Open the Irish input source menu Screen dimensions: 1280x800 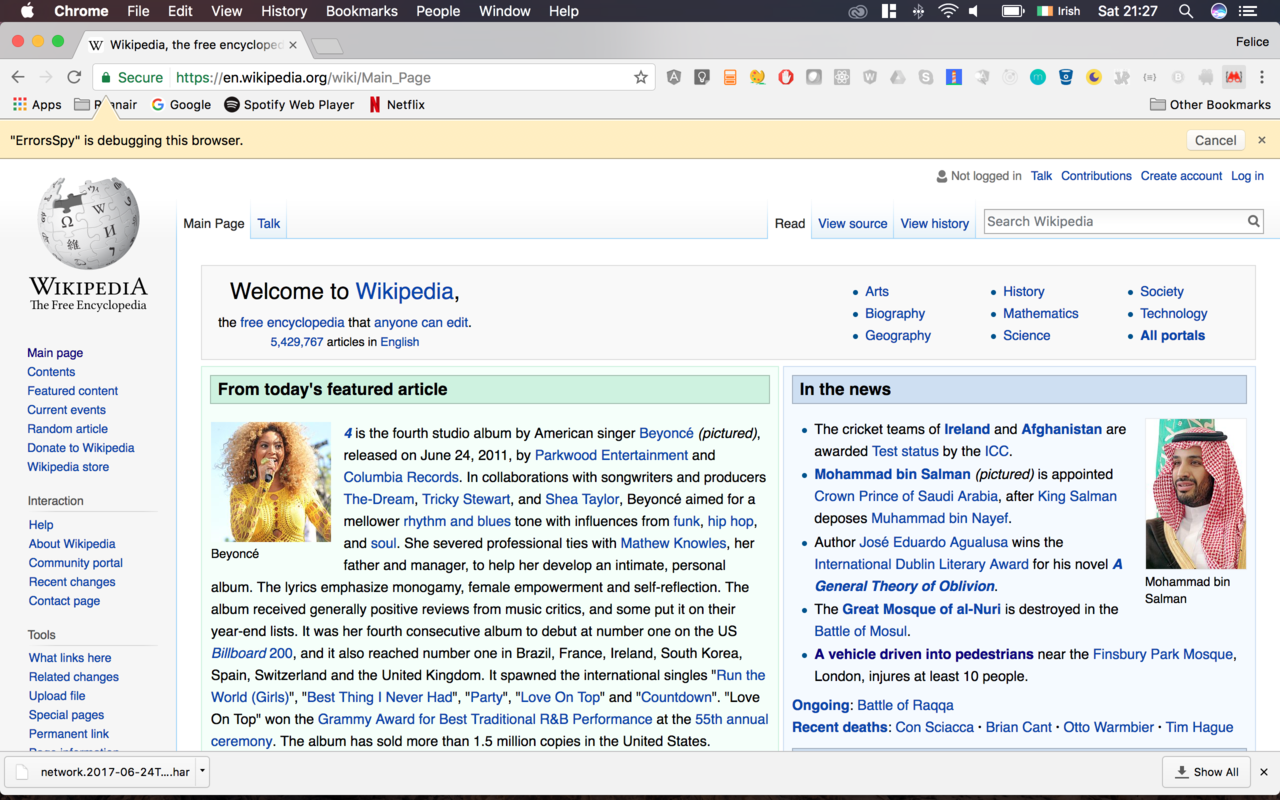[x=1058, y=11]
